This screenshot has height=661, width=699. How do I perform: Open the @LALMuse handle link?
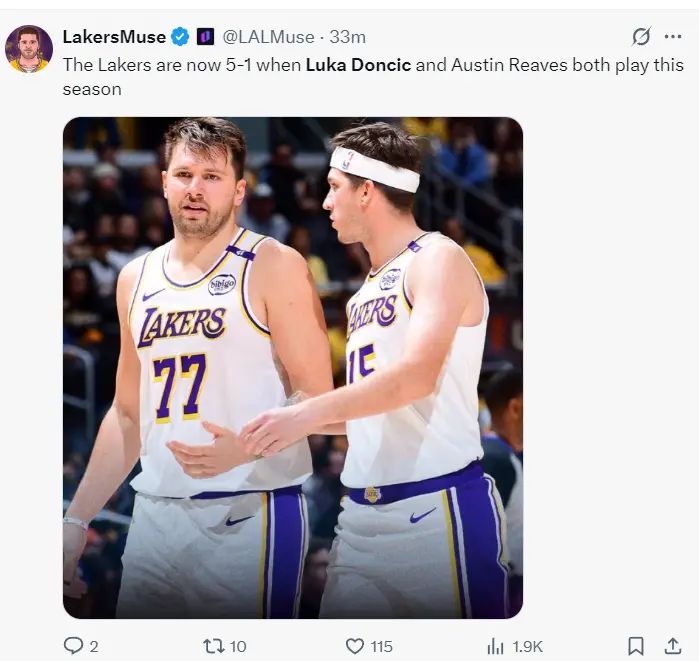click(268, 37)
